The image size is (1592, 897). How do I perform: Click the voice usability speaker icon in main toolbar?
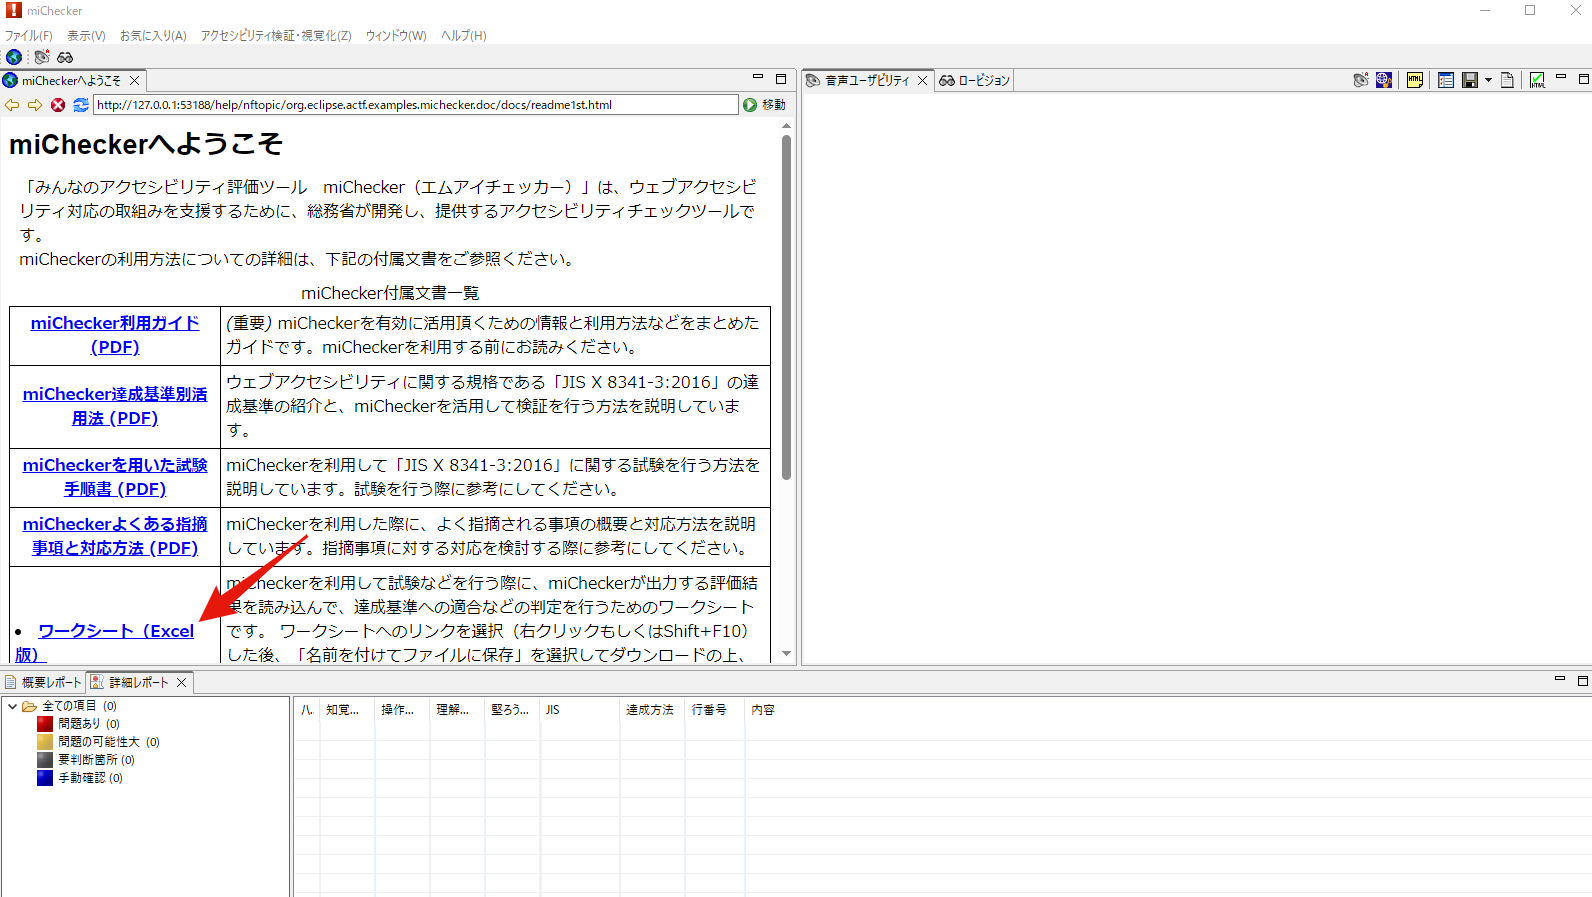[x=41, y=57]
